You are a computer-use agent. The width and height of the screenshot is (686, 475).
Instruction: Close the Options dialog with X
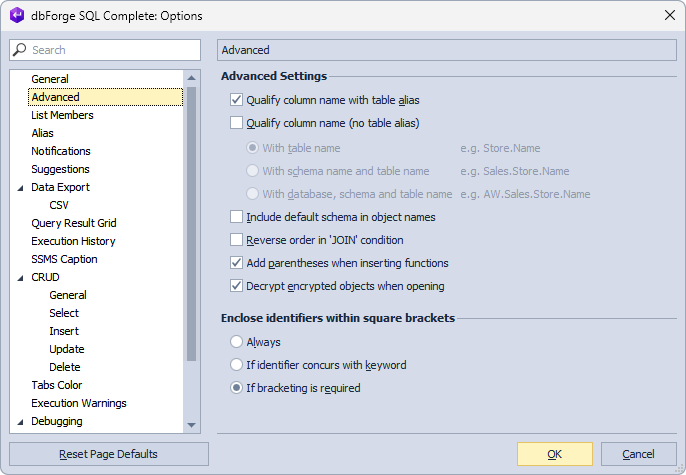[669, 15]
